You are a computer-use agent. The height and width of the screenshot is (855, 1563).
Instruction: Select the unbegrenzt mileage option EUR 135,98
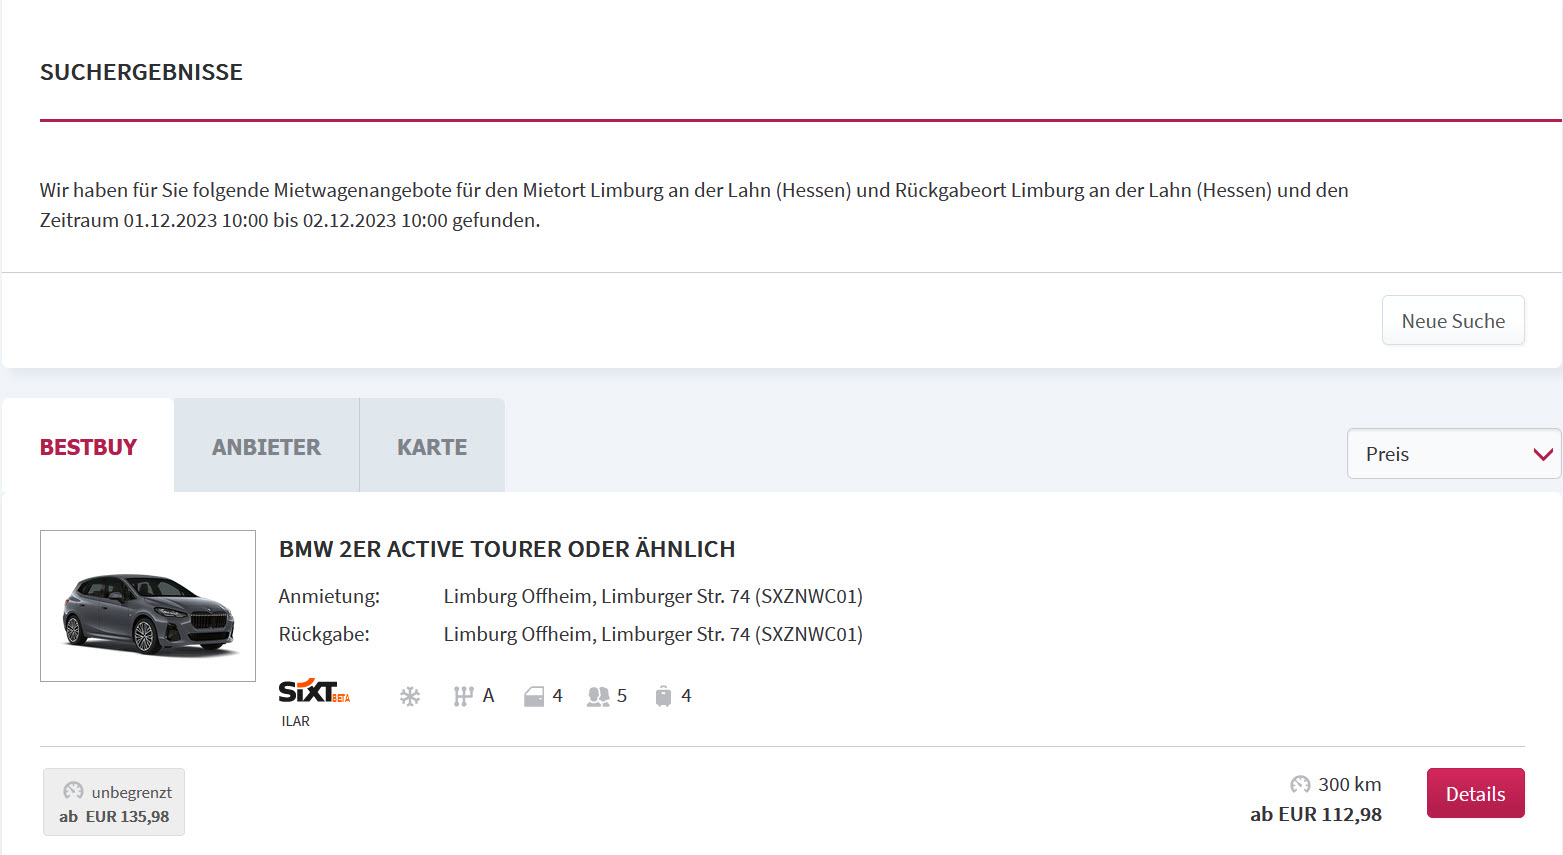(114, 802)
